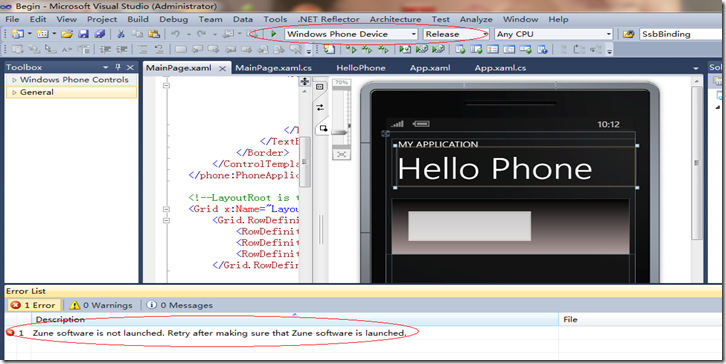The height and width of the screenshot is (364, 726).
Task: Click the fit-to-view icon below the zoom slider
Action: click(x=342, y=154)
